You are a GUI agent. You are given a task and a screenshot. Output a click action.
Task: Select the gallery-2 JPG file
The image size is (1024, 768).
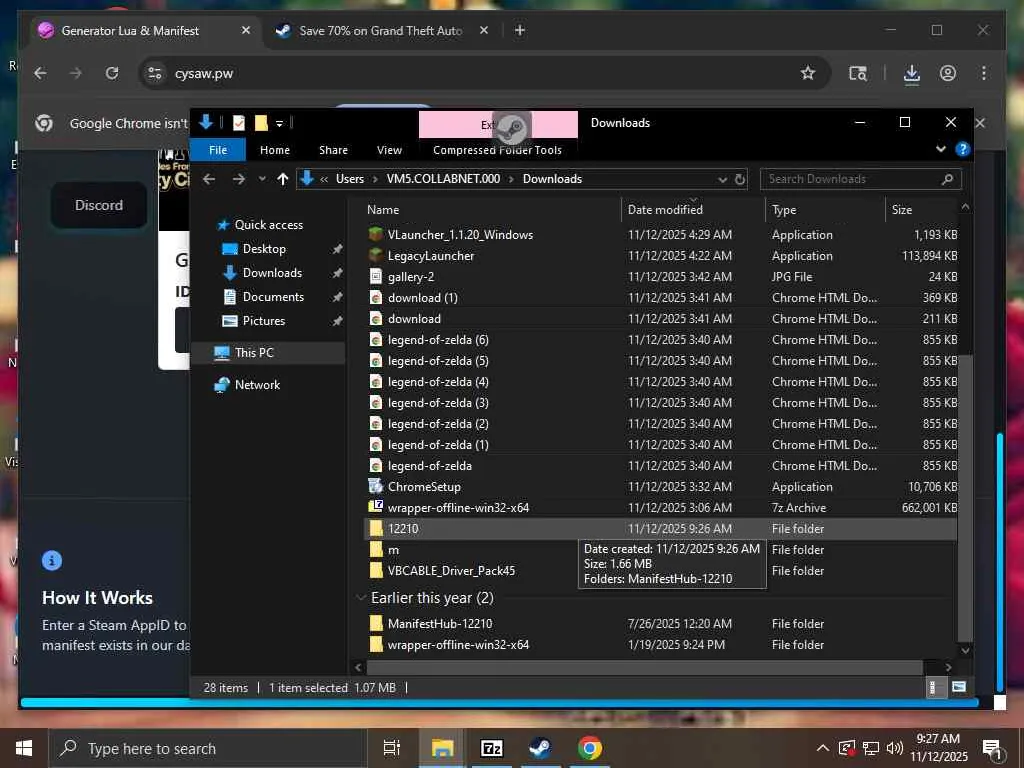coord(410,276)
